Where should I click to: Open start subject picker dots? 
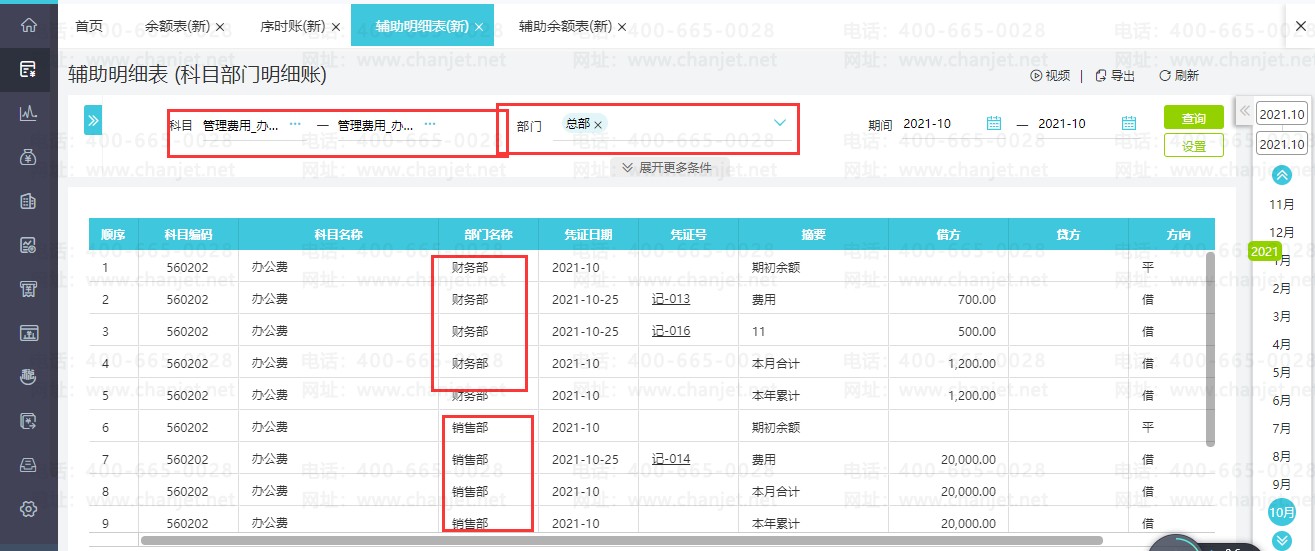(295, 125)
